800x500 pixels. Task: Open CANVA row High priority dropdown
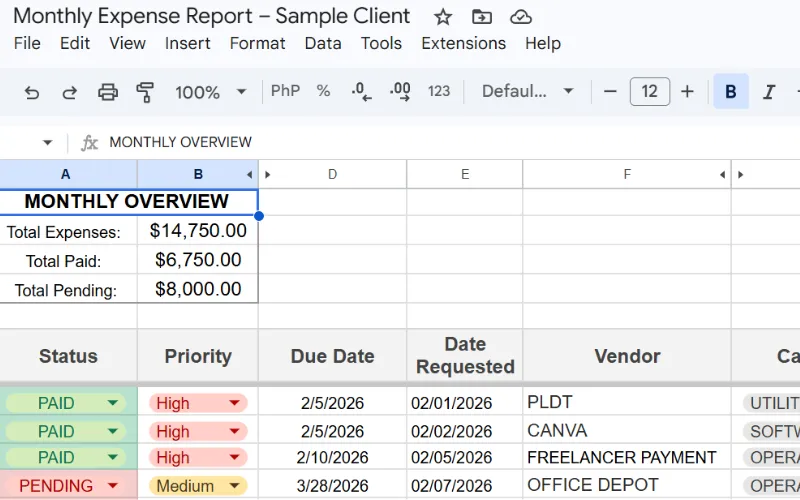[234, 431]
